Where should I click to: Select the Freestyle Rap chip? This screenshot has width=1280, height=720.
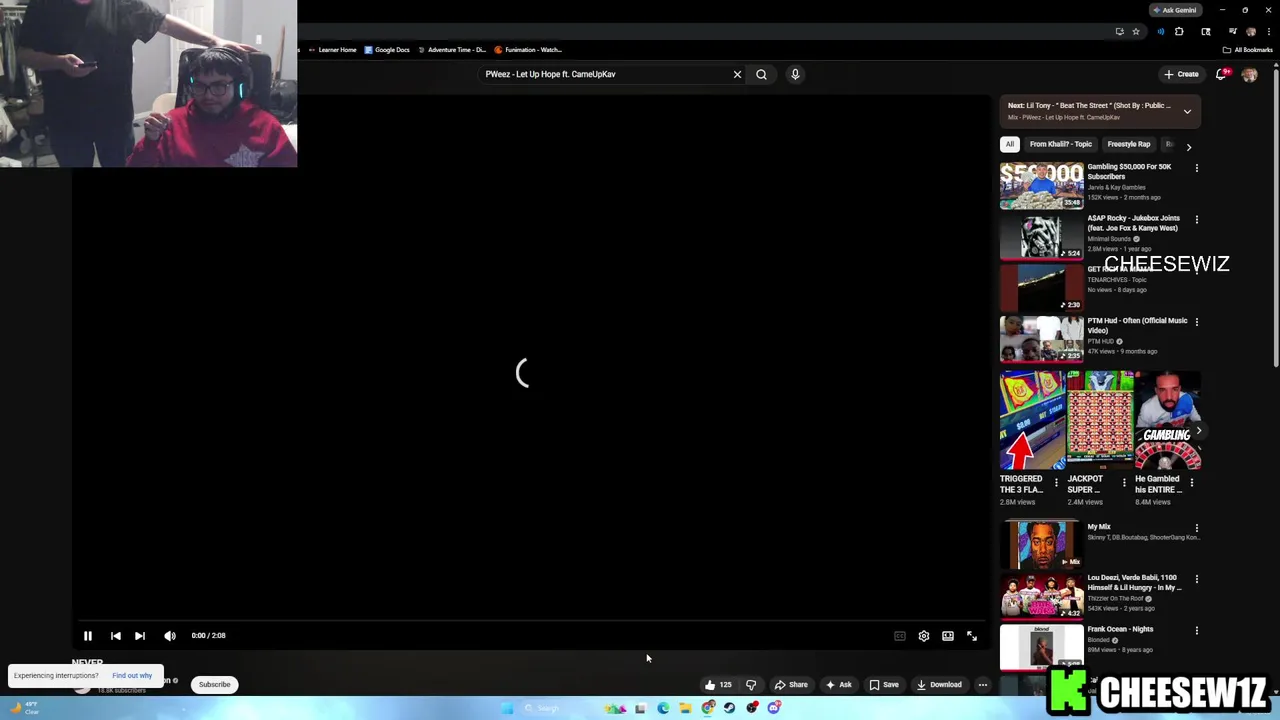pos(1129,144)
